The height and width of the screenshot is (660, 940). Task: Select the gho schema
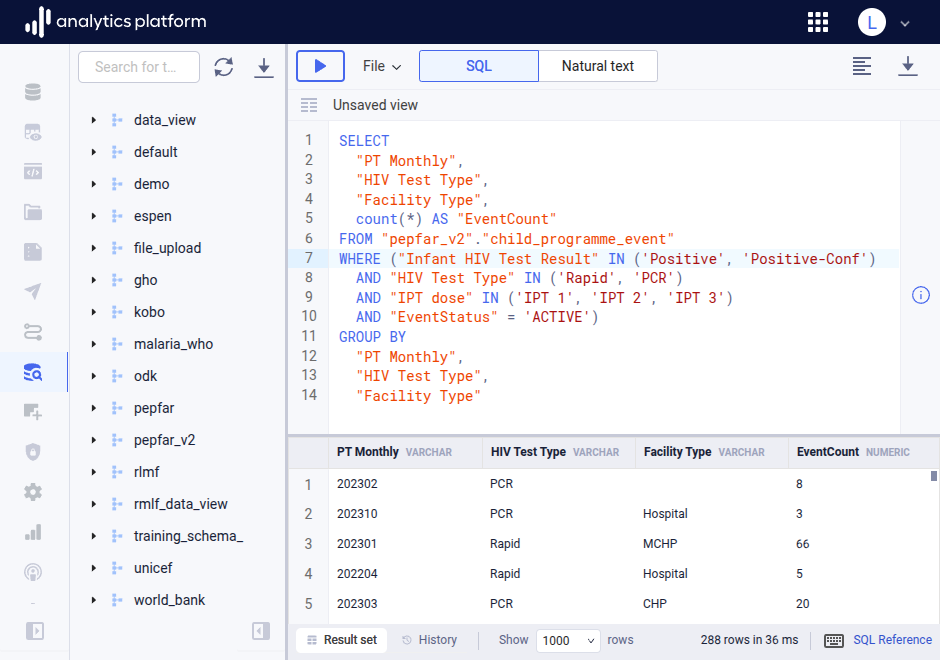(x=146, y=280)
